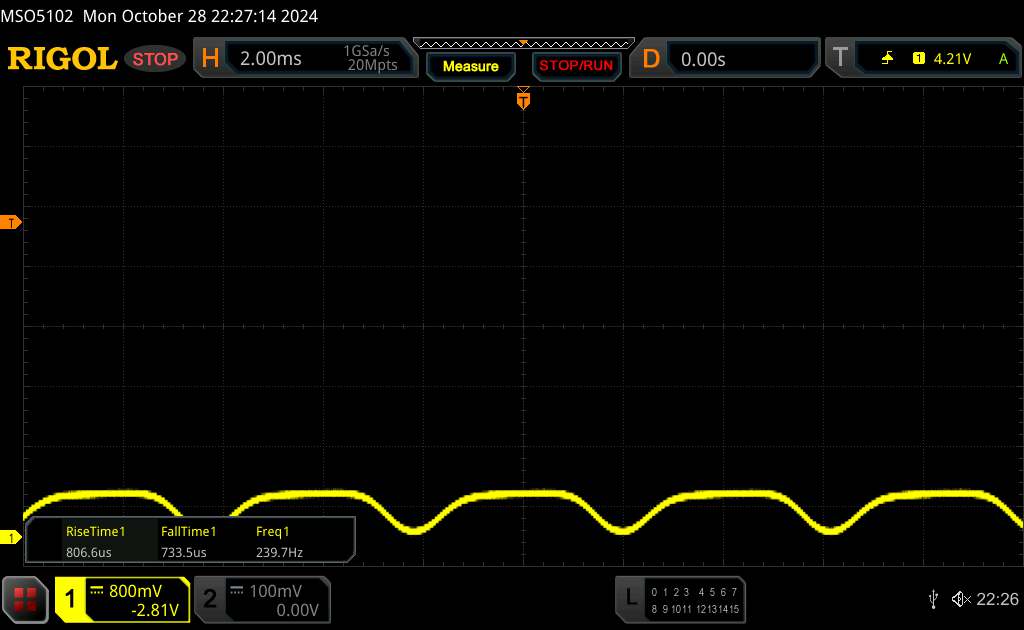Screen dimensions: 1024x630
Task: Click the gray T trigger icon
Action: (839, 59)
